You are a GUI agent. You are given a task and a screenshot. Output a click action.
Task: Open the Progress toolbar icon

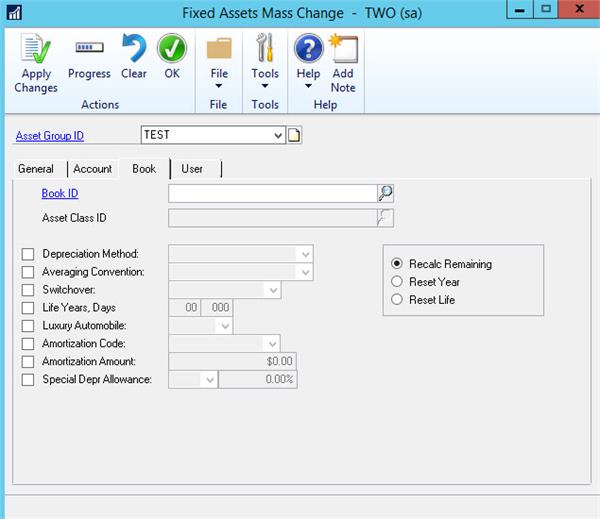coord(89,49)
